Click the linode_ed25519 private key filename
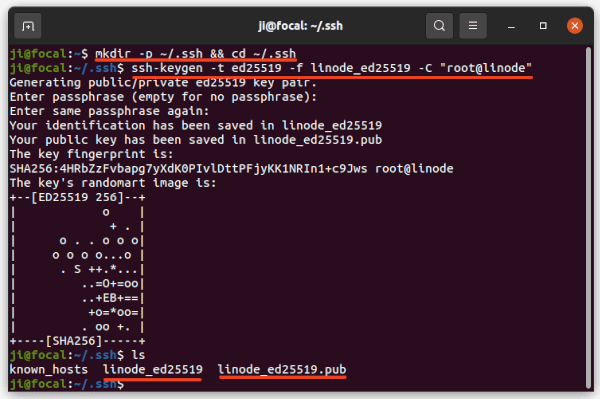600x399 pixels. click(153, 370)
